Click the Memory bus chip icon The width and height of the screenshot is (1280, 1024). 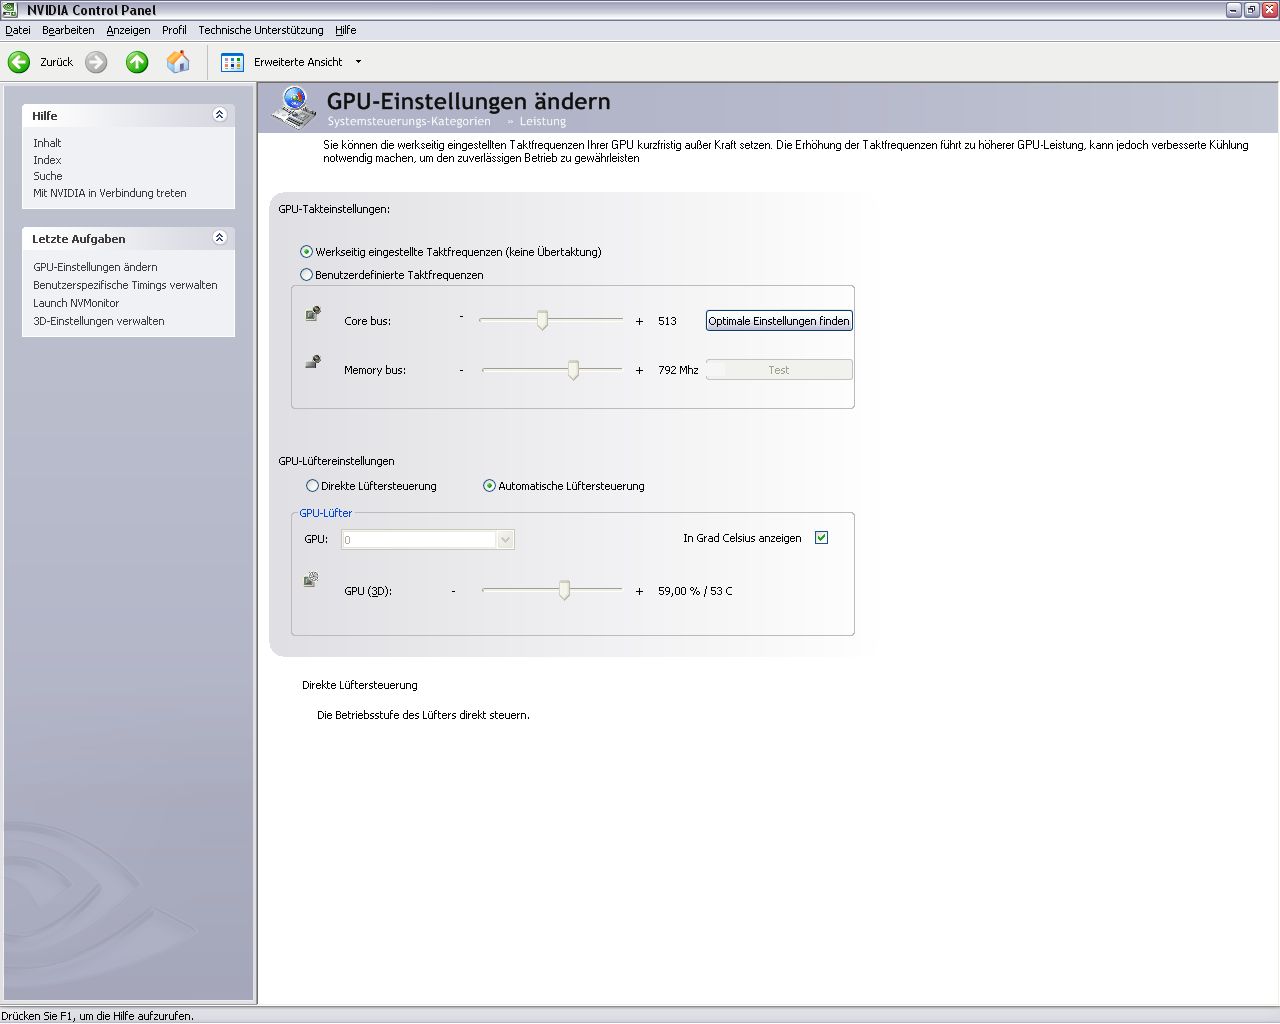[313, 362]
